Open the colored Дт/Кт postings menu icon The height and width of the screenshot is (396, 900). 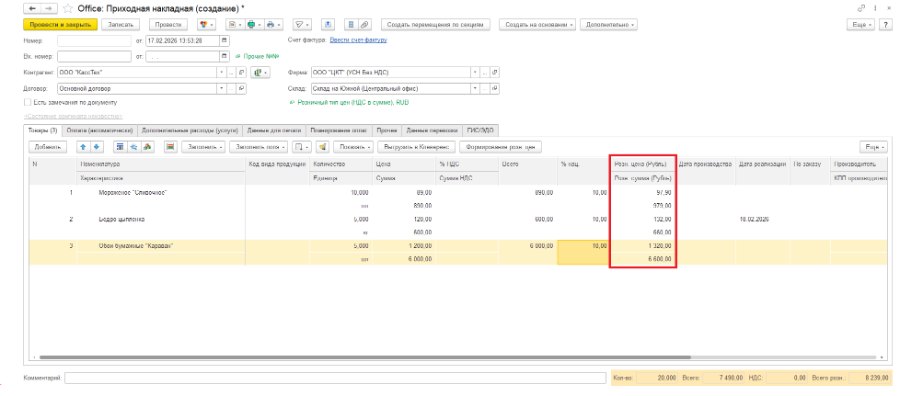206,25
